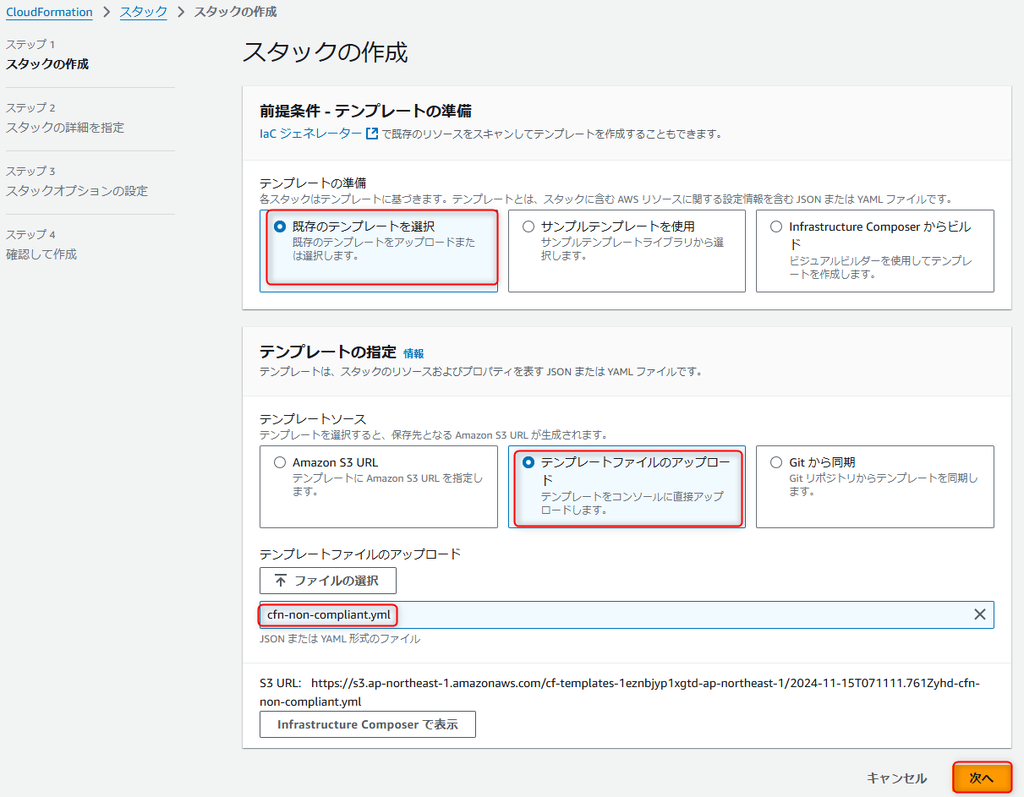Click the Infrastructure Composer で表示 button
Screen dimensions: 1024x797
click(x=368, y=724)
